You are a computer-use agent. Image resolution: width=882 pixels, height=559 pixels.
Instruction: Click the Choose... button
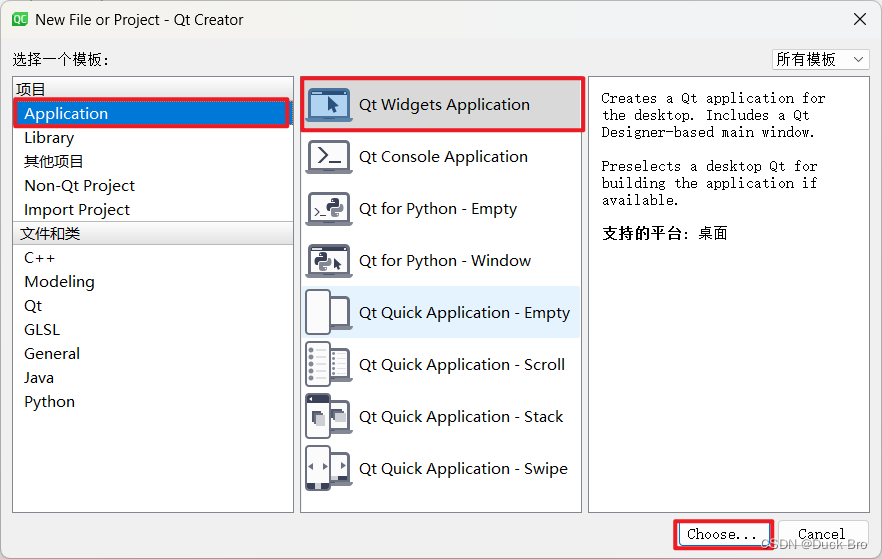point(723,534)
